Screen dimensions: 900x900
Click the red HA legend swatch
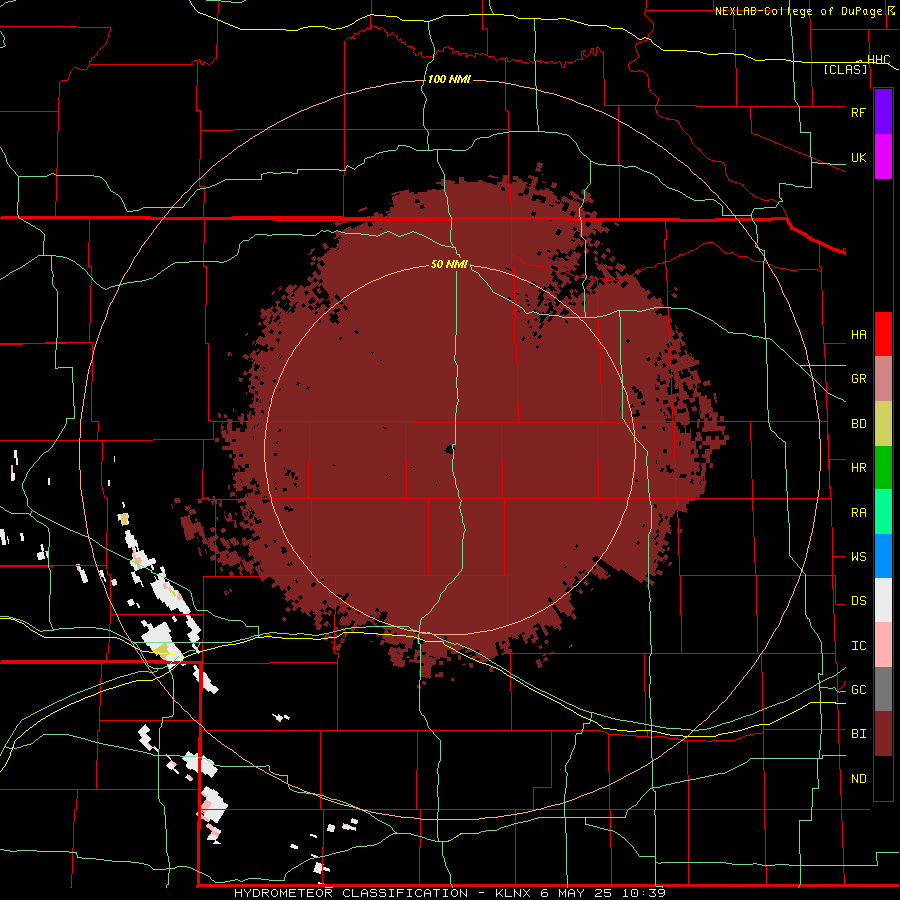point(883,334)
